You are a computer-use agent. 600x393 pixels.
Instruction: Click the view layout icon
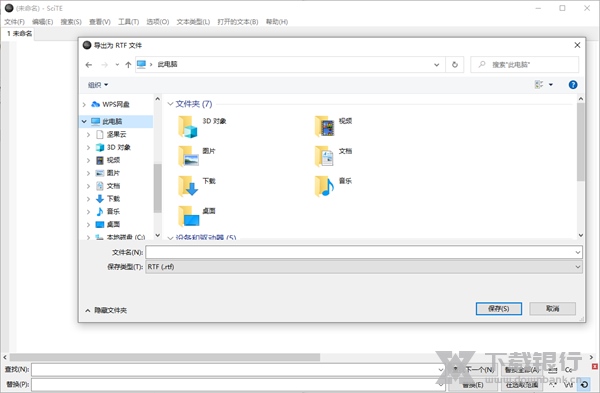pyautogui.click(x=539, y=85)
